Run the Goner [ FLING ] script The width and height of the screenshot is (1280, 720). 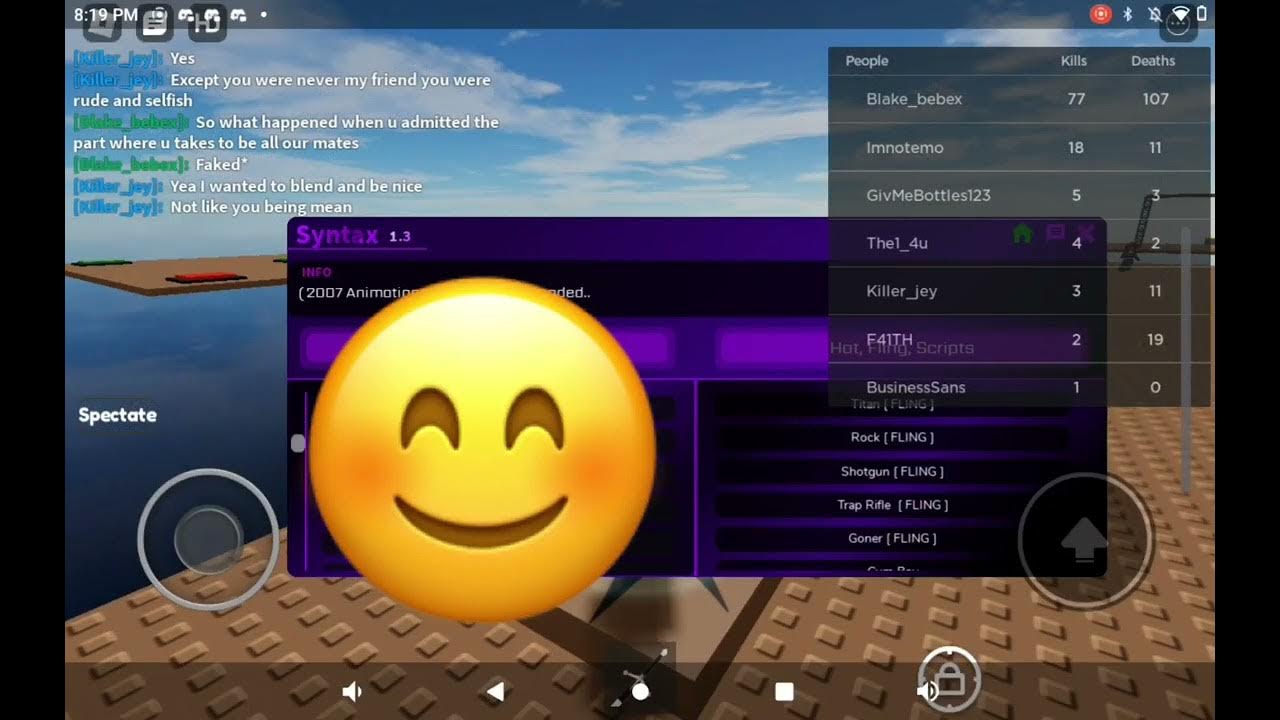892,538
